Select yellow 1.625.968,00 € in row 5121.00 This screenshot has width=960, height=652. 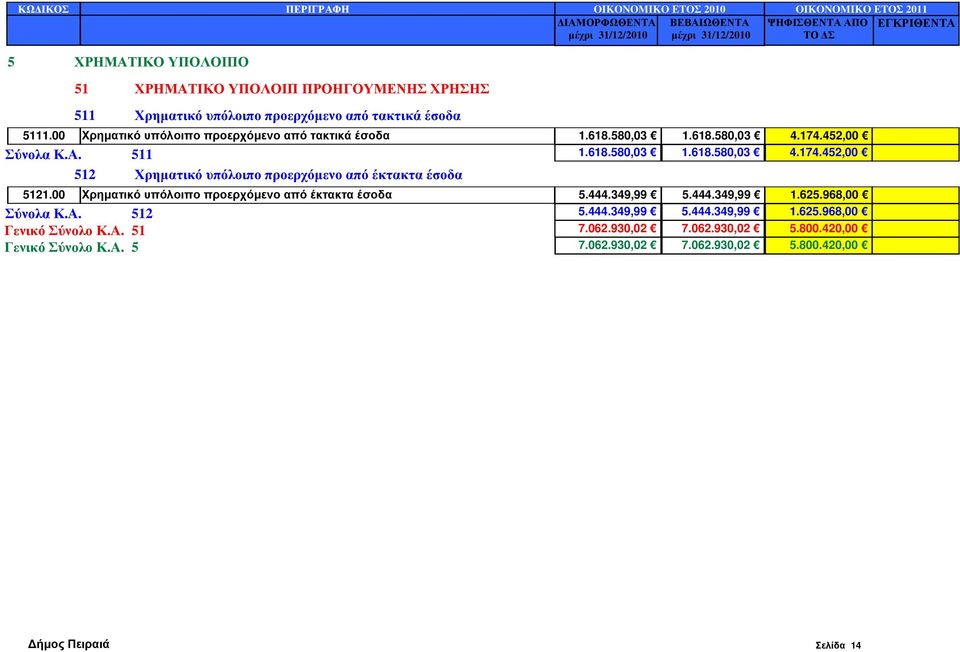pyautogui.click(x=819, y=195)
